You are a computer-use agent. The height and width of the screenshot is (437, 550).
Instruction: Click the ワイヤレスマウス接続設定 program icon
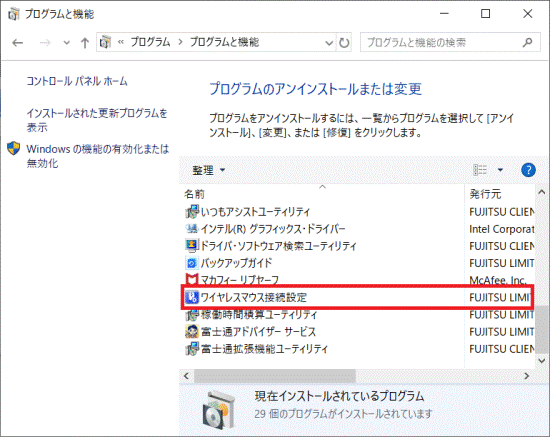point(192,297)
